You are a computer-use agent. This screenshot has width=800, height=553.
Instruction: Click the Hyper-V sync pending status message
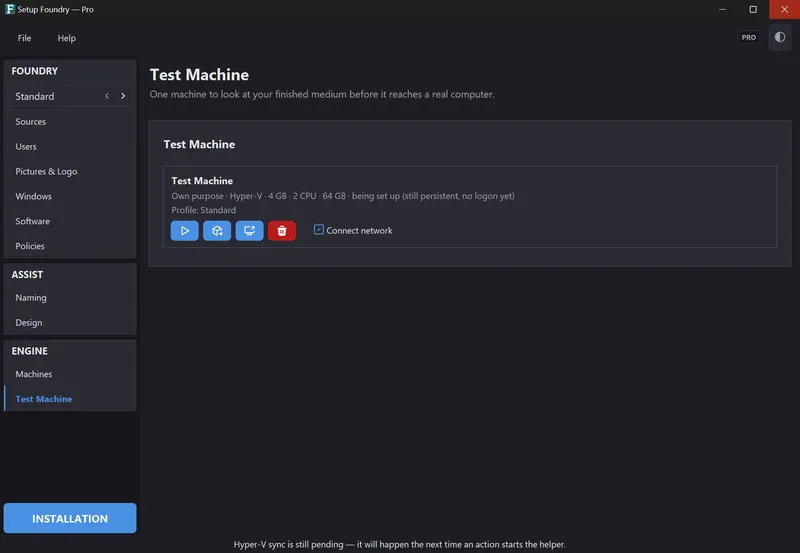point(399,544)
